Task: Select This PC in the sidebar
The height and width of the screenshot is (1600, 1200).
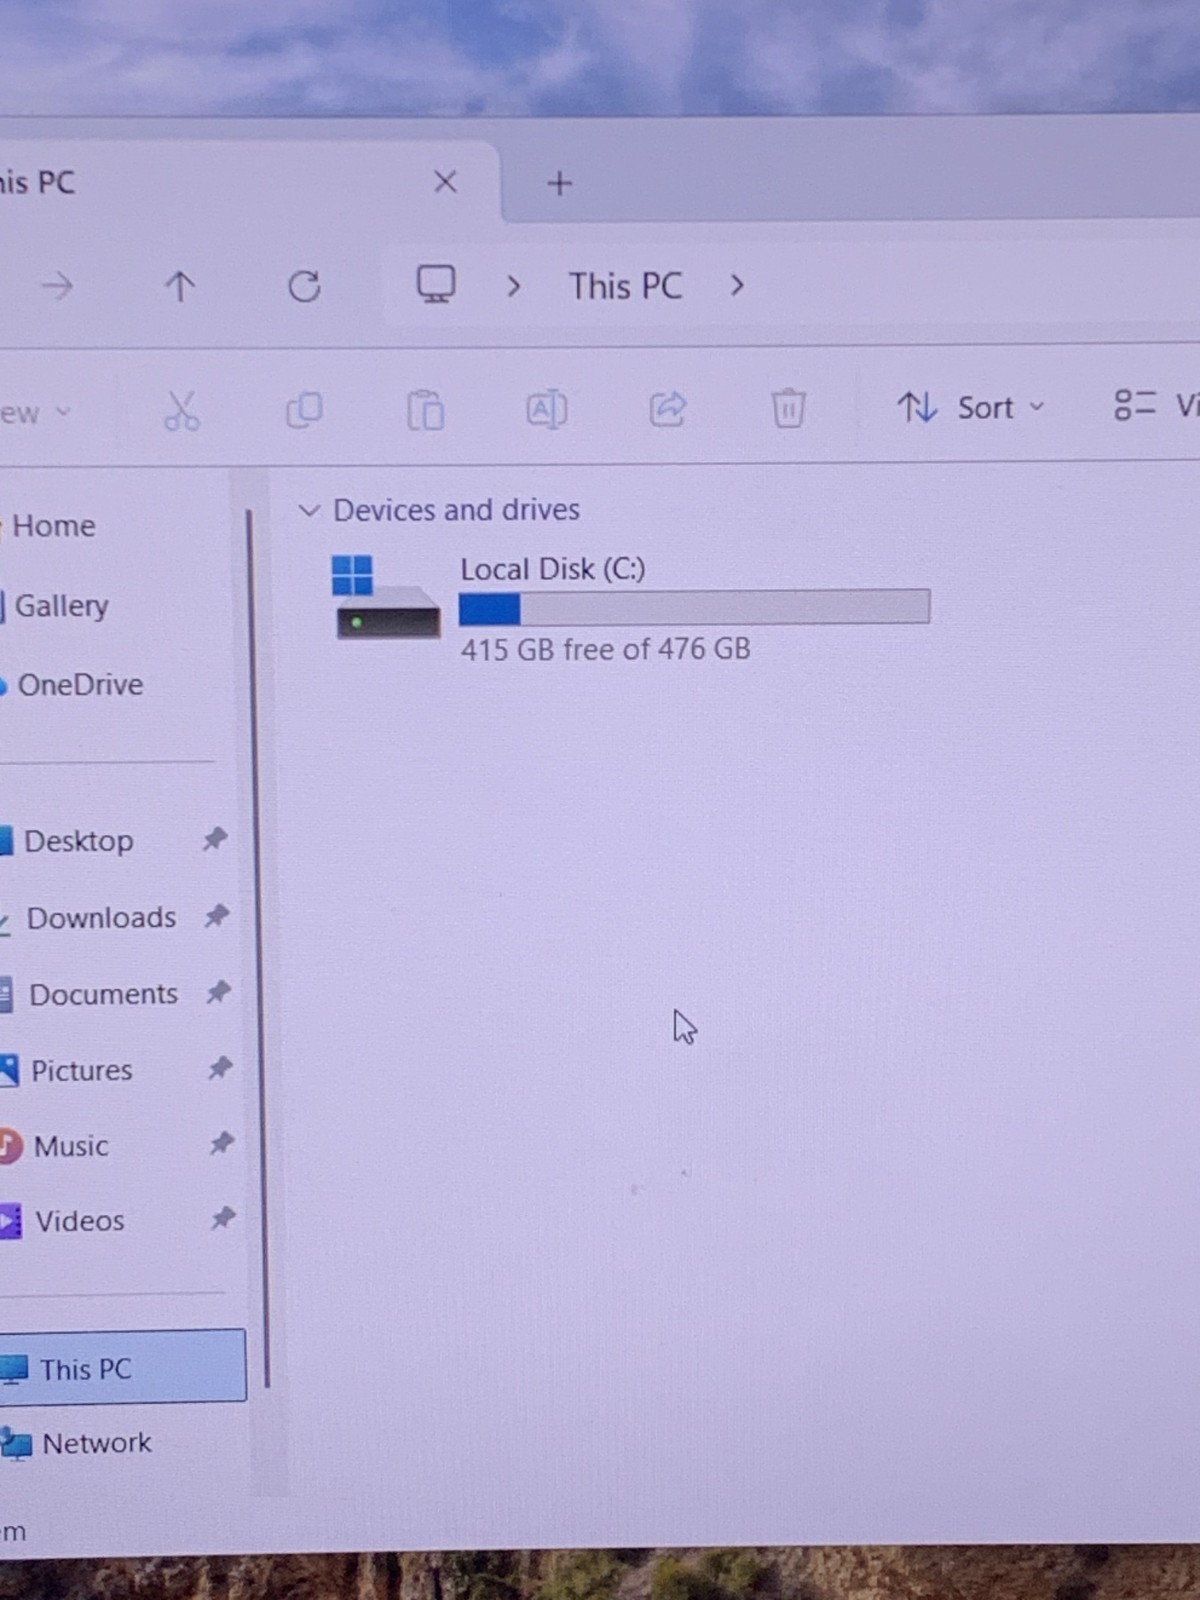Action: pyautogui.click(x=122, y=1366)
